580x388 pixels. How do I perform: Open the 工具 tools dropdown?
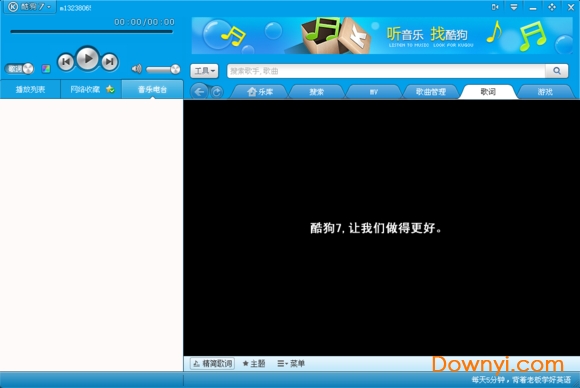(204, 71)
